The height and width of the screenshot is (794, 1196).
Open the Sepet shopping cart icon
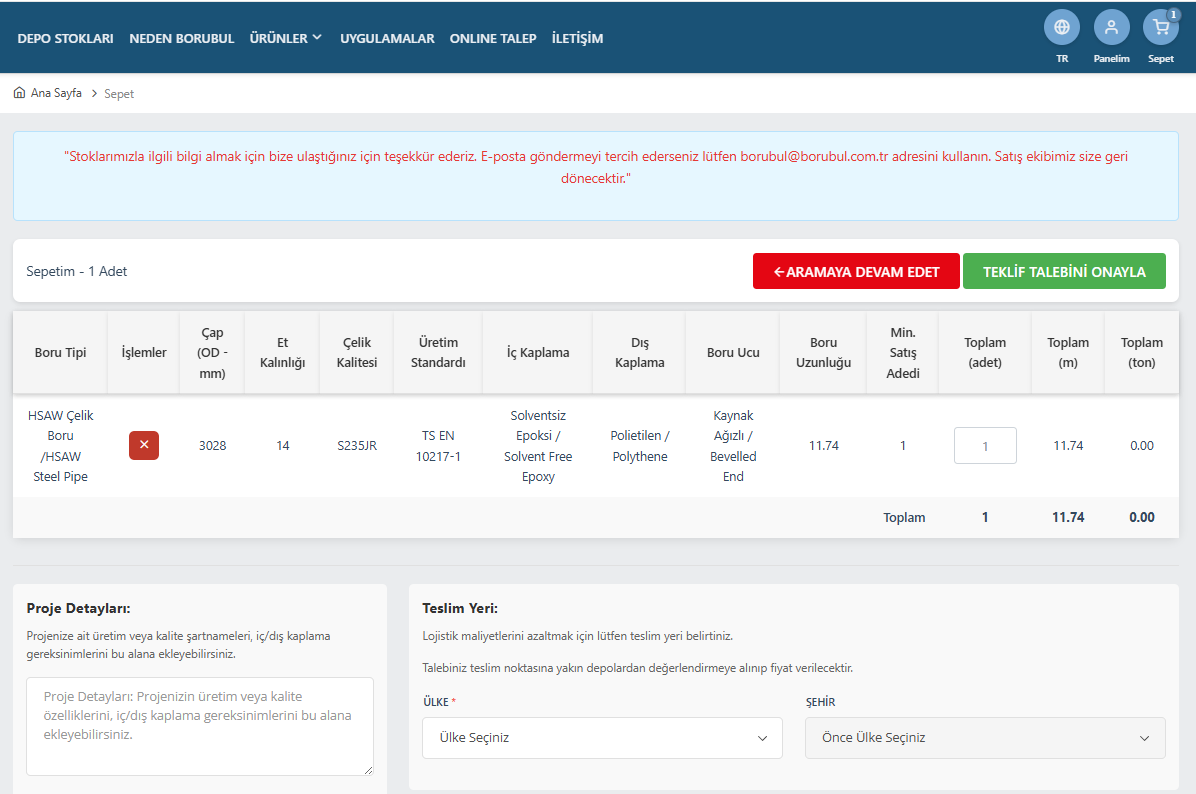click(1160, 27)
